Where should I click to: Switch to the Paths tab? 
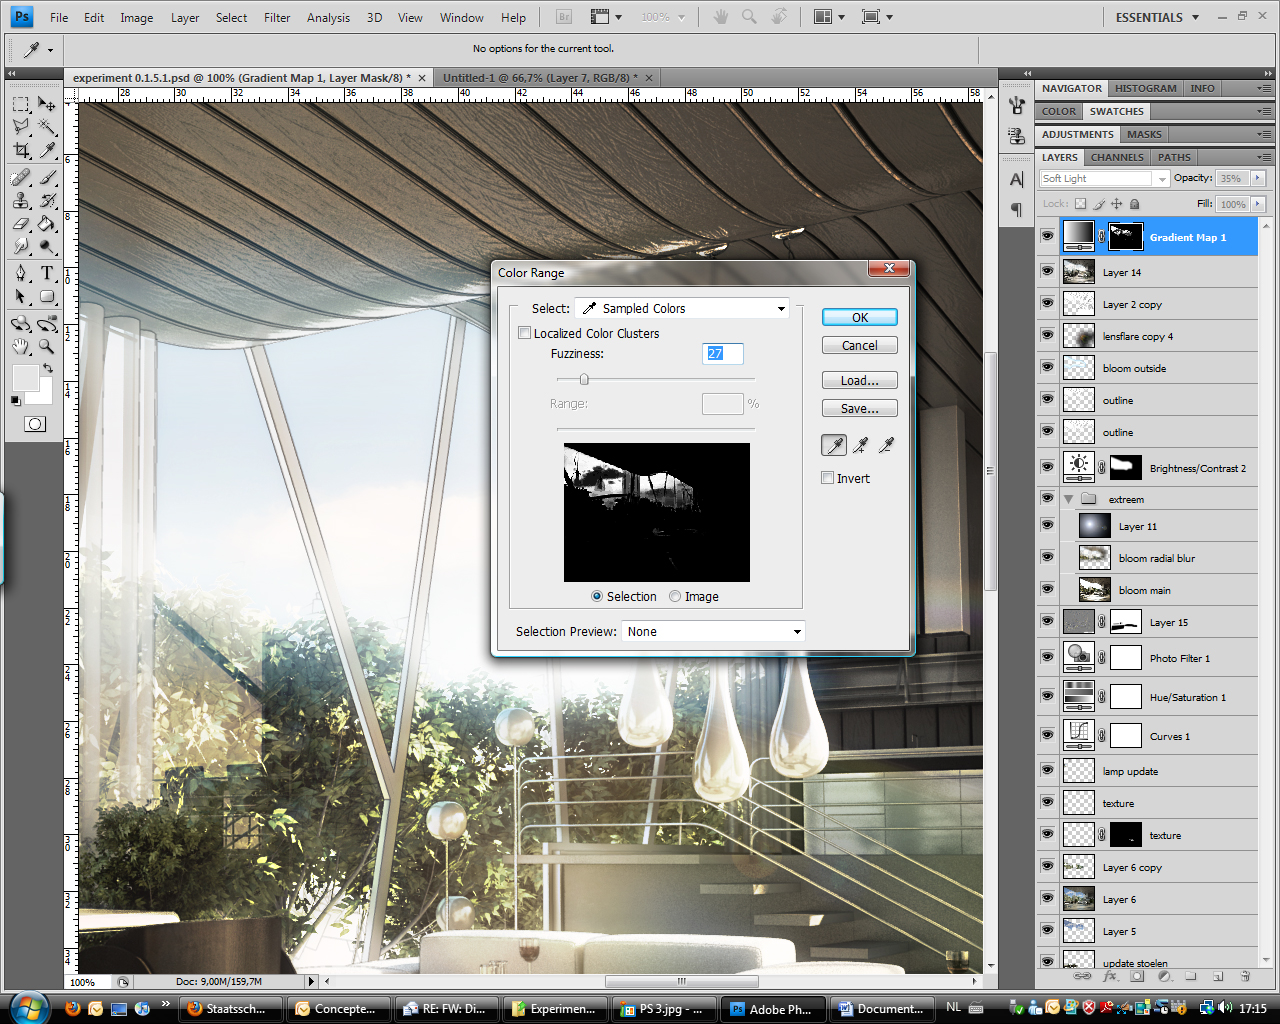tap(1174, 157)
